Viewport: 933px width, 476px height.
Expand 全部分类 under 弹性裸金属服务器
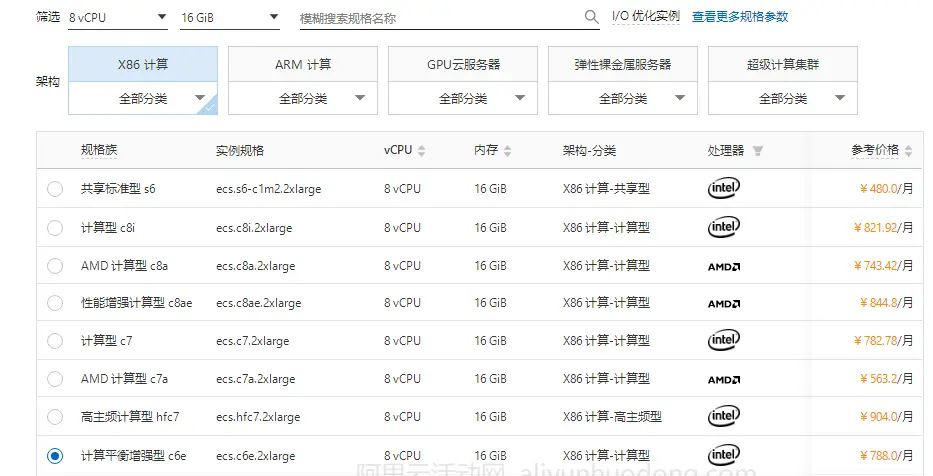623,98
